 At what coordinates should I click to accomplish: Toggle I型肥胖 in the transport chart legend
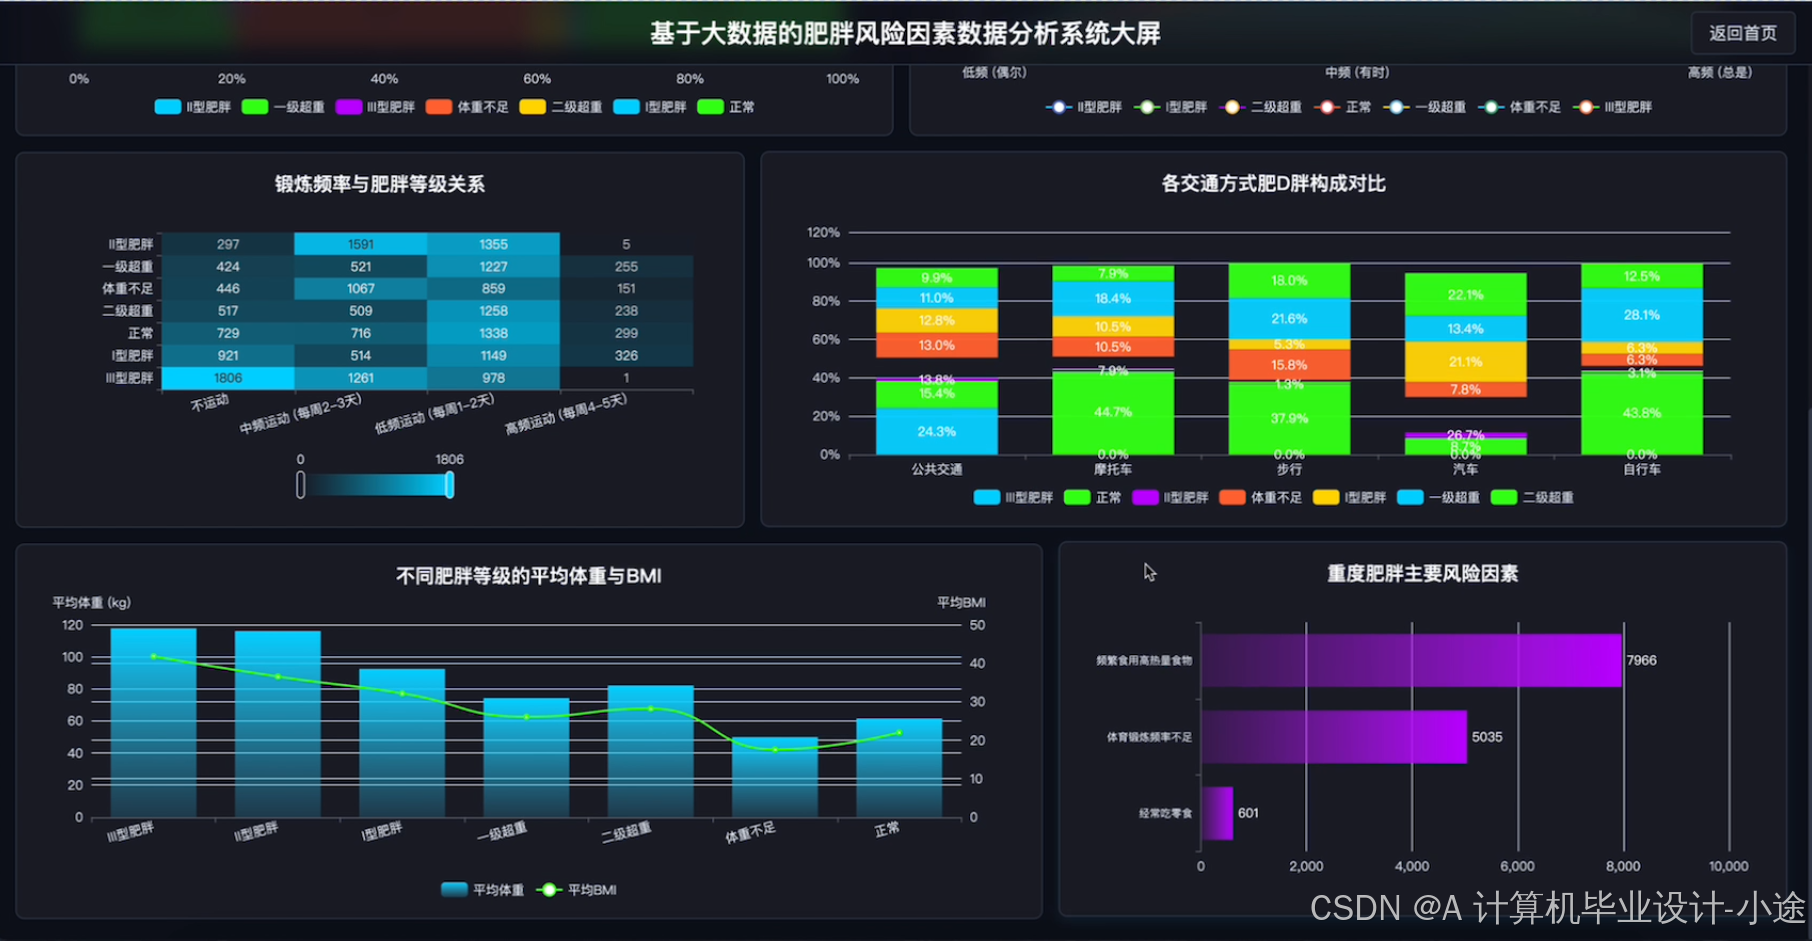(x=1349, y=497)
